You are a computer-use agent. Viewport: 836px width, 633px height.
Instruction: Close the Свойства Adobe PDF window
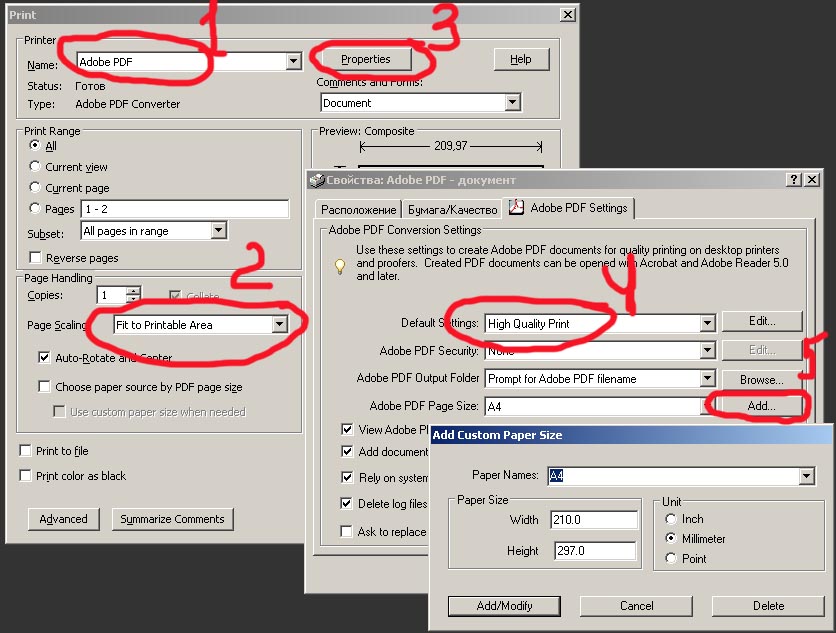[x=811, y=180]
